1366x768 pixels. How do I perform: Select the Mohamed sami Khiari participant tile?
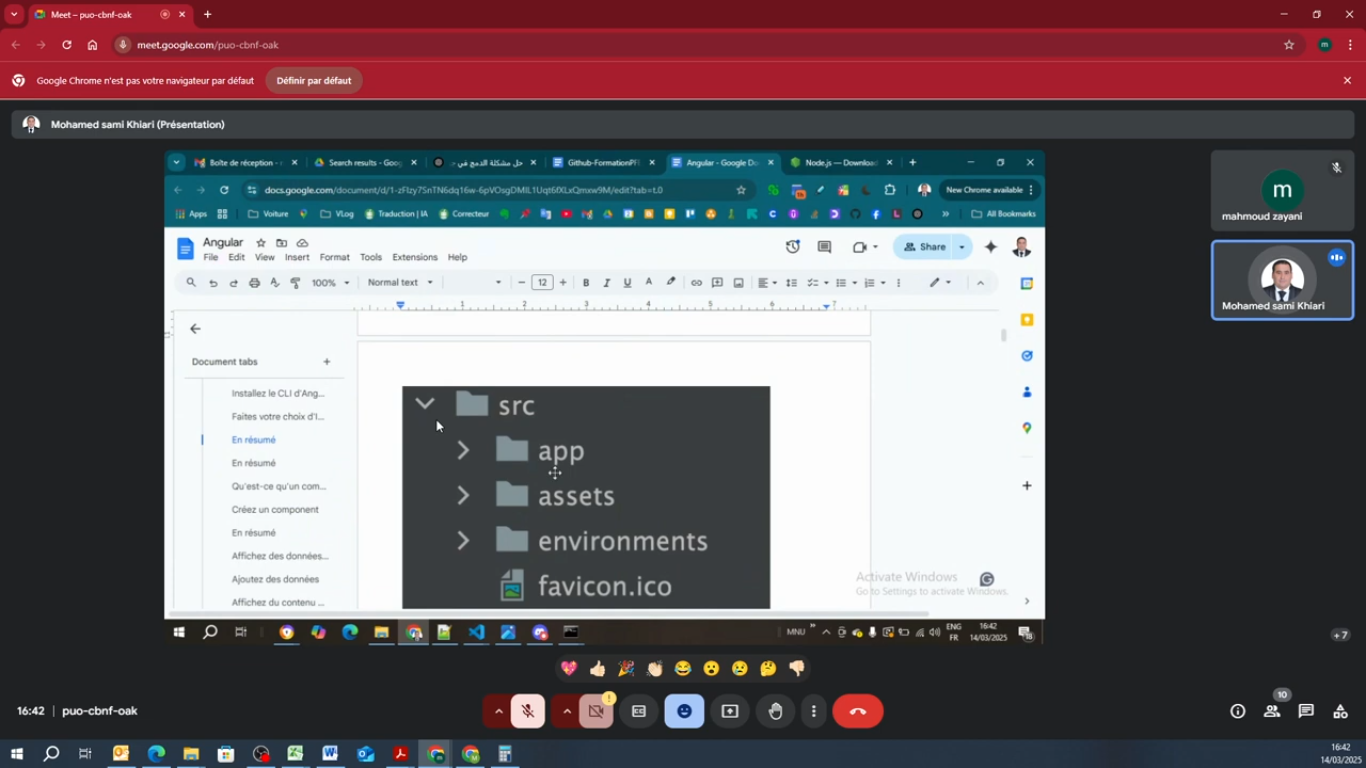tap(1282, 280)
